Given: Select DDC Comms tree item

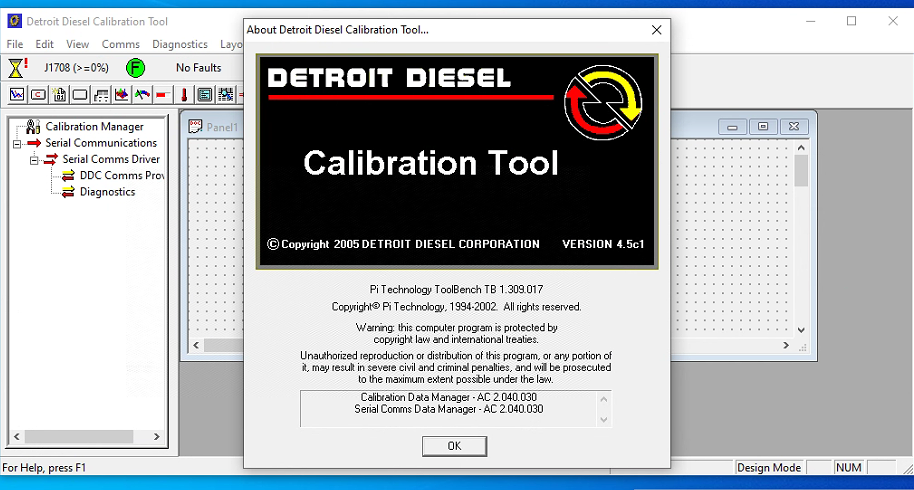Looking at the screenshot, I should point(122,175).
